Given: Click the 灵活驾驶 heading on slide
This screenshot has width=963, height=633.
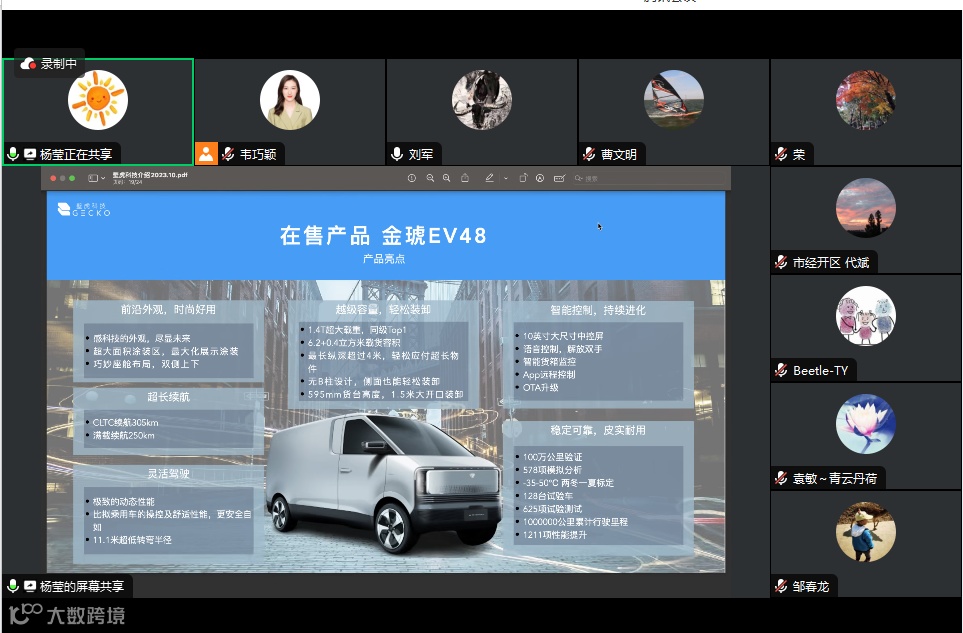Looking at the screenshot, I should pos(168,473).
